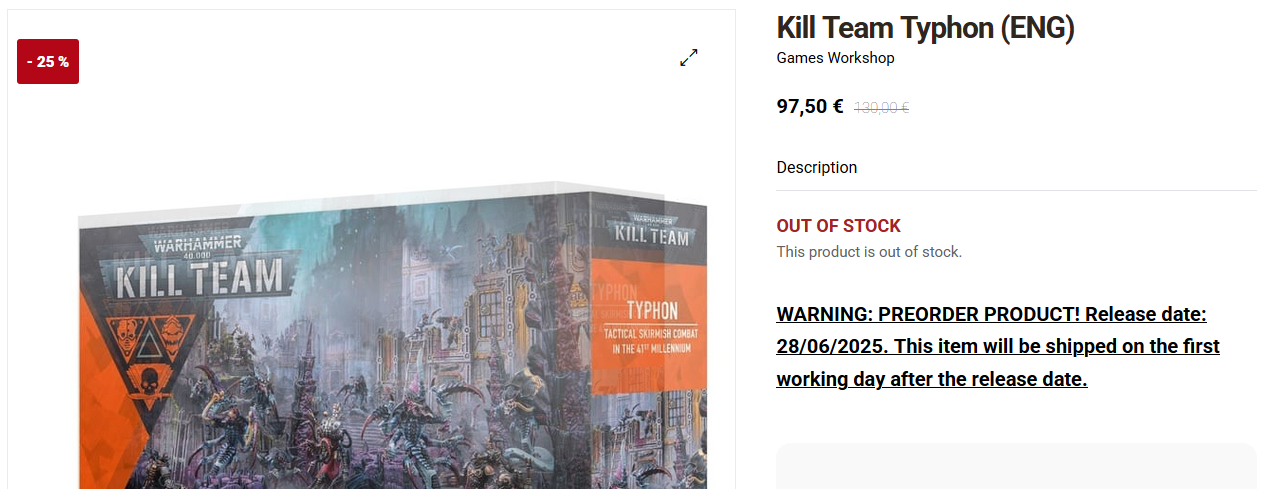
Task: Select the Kill Team Typhon (ENG) title
Action: [x=925, y=27]
